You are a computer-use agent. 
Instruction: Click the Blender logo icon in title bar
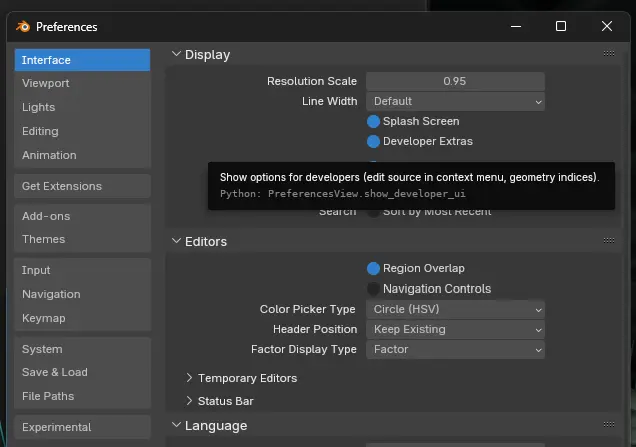[23, 27]
